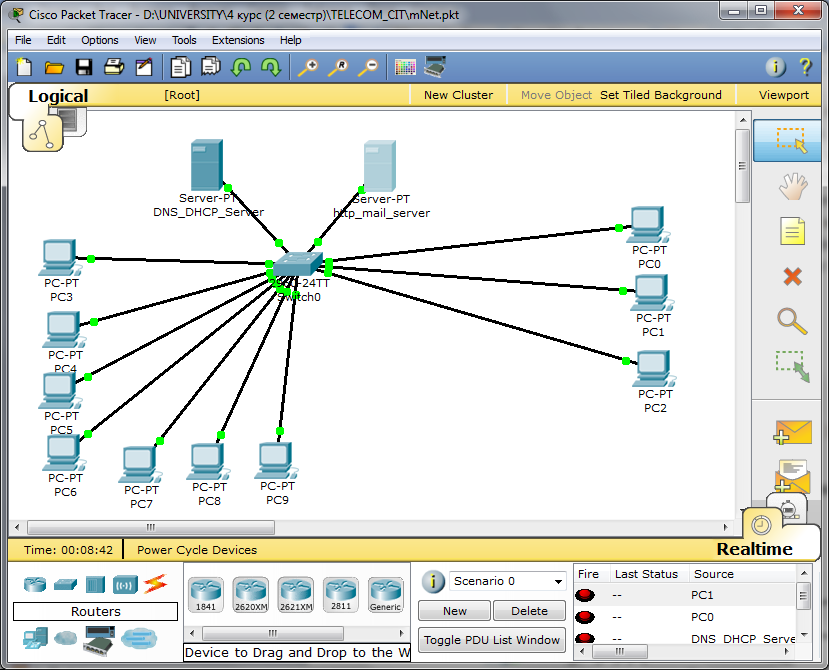Add Simple PDU envelope tool

click(x=792, y=433)
